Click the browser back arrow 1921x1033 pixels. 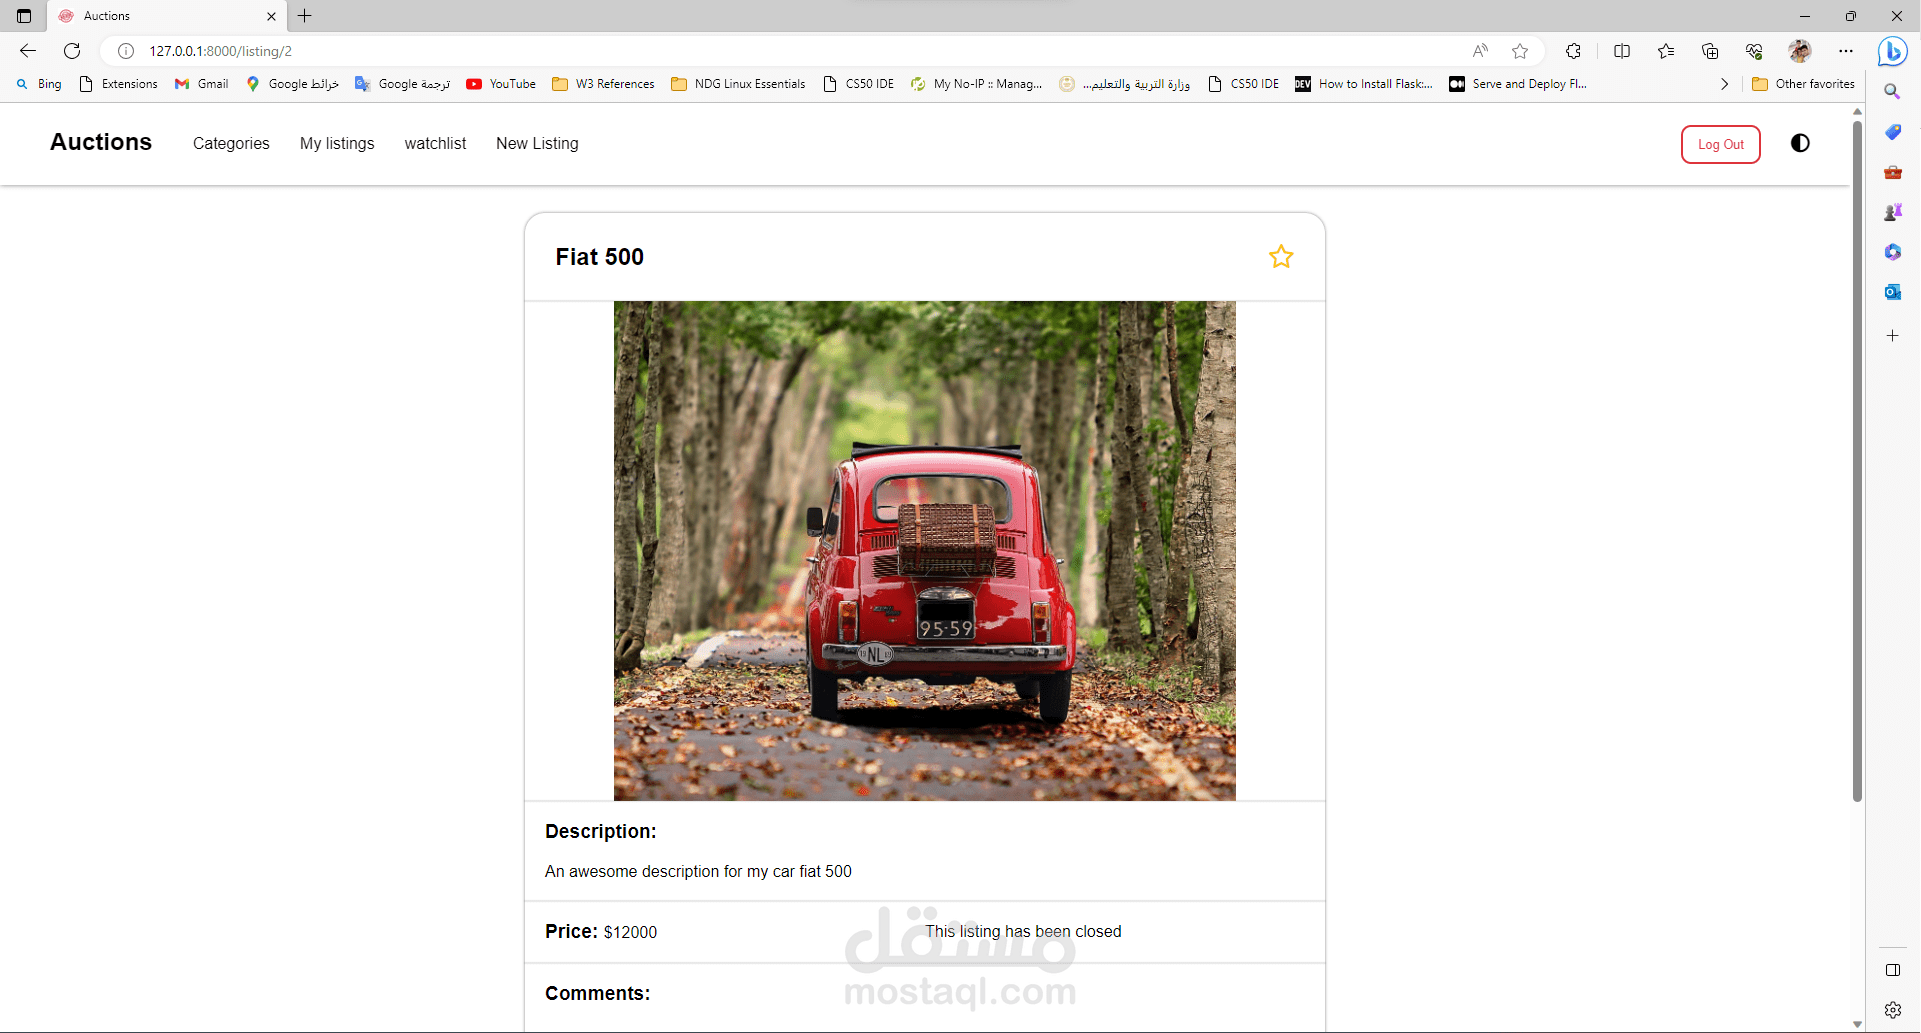[x=28, y=51]
